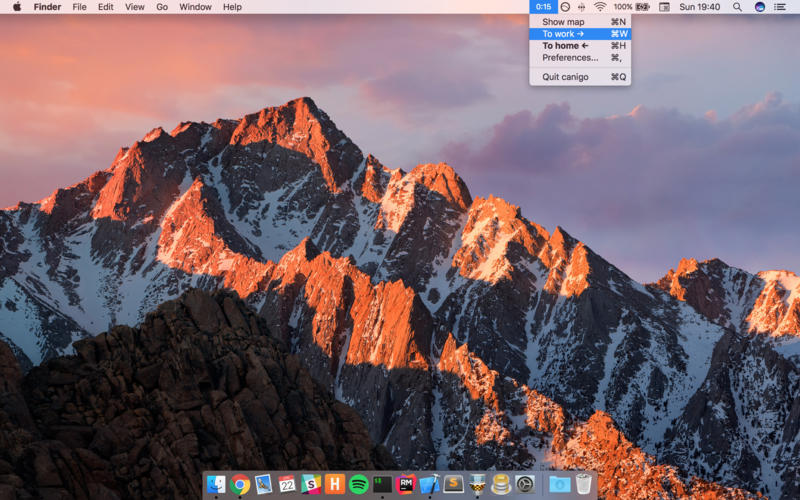Open Finder from the Dock

pos(216,484)
